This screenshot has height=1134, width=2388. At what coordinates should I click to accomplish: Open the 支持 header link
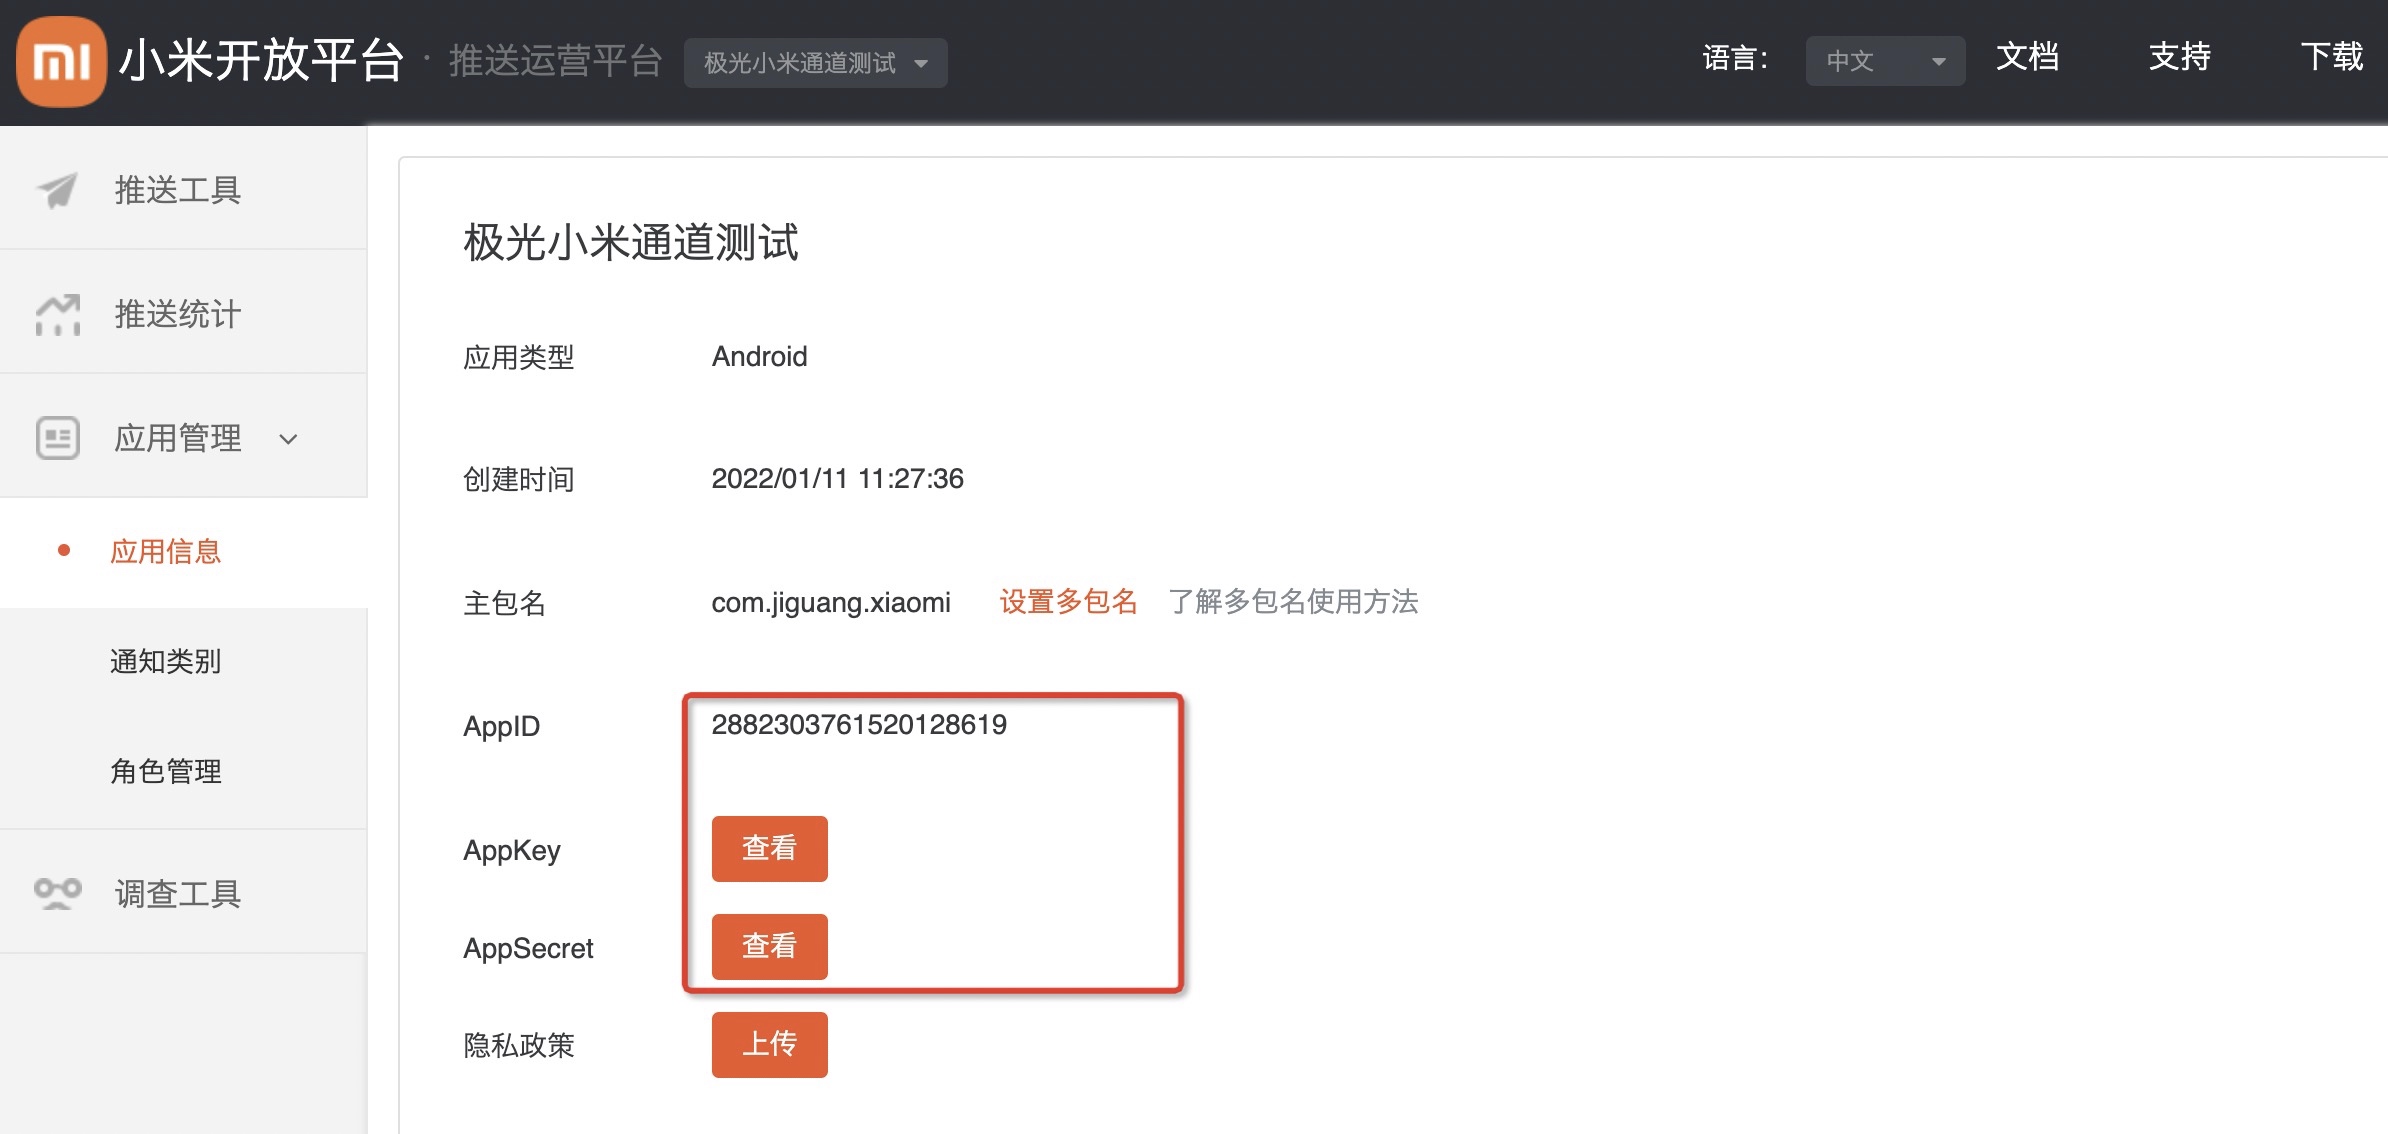2179,57
